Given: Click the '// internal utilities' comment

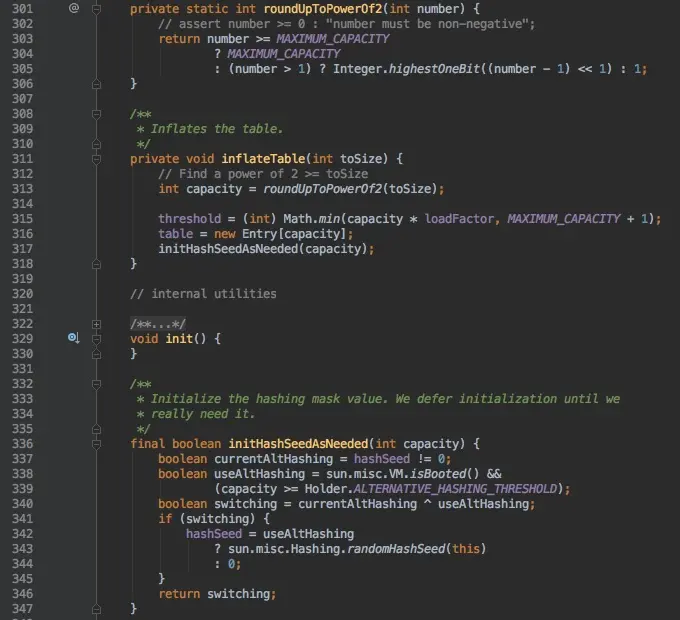Looking at the screenshot, I should click(x=203, y=294).
